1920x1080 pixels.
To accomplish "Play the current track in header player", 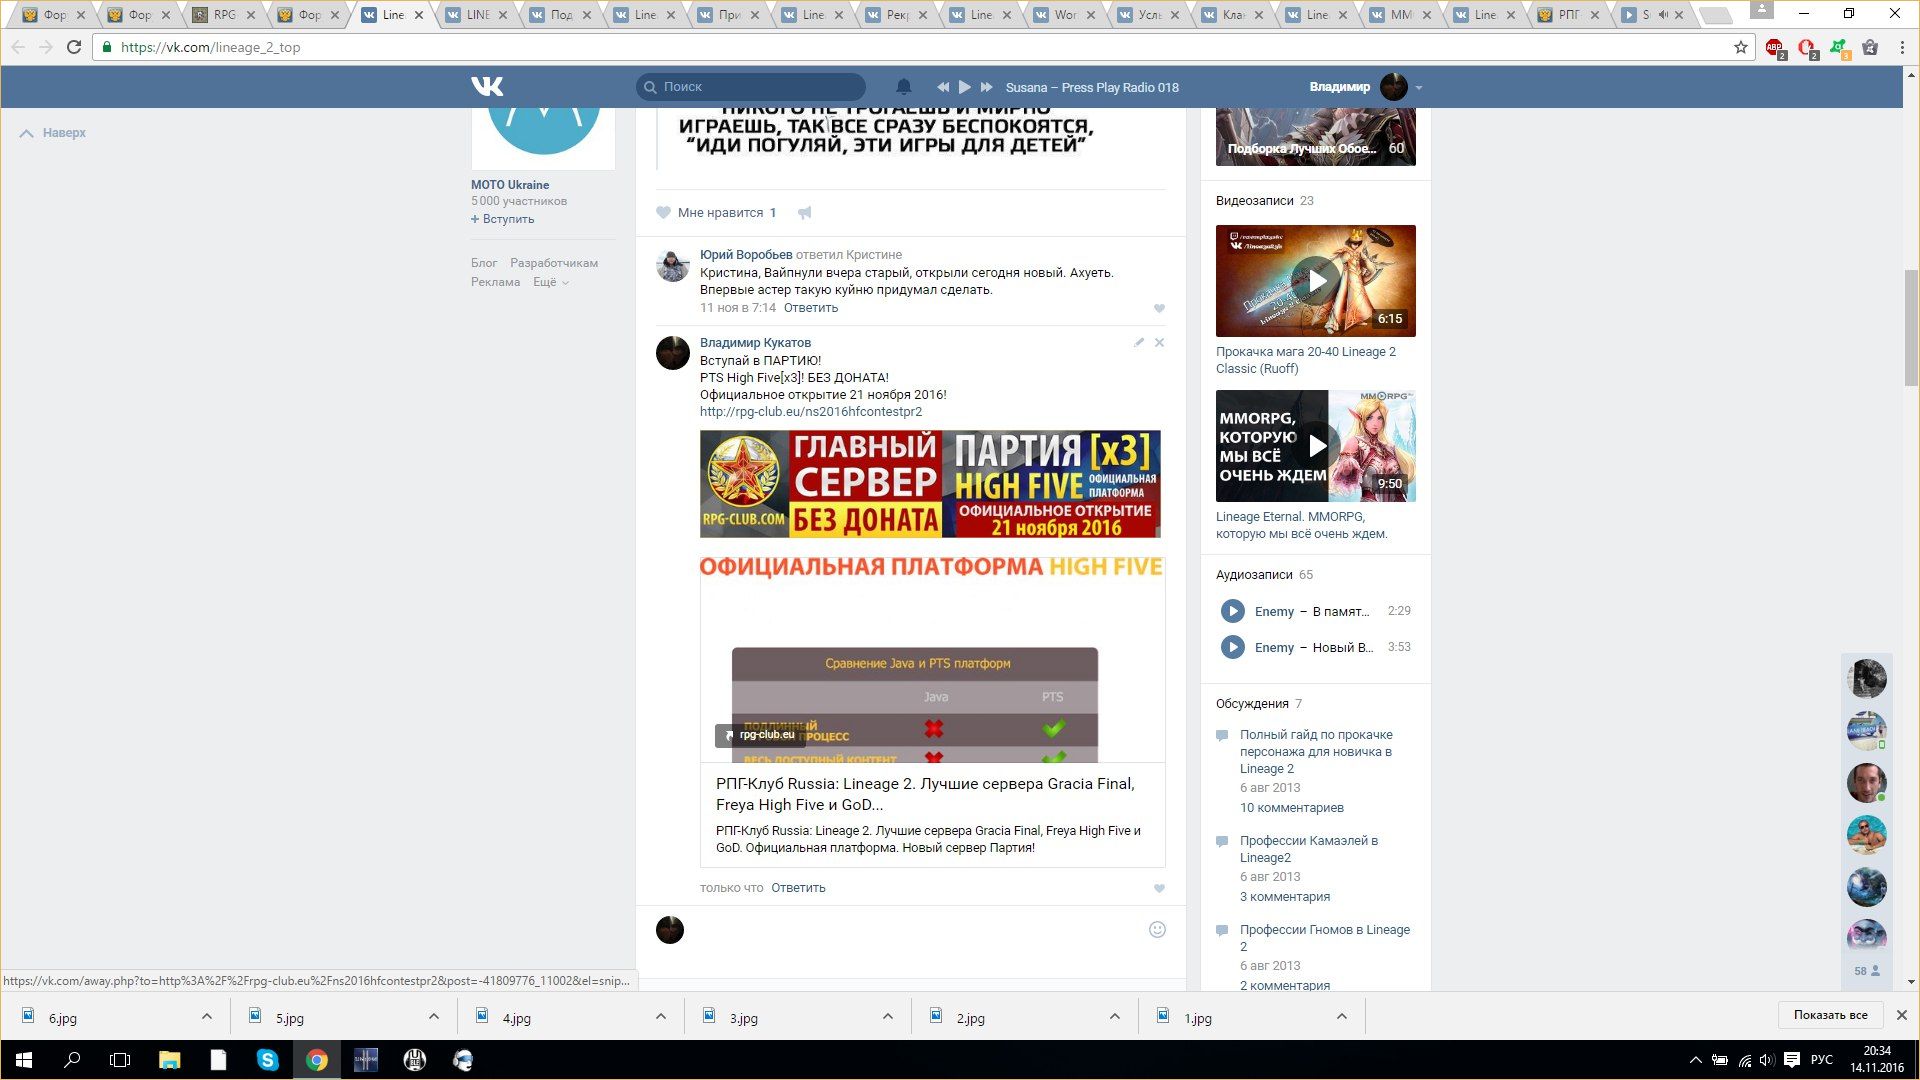I will (x=964, y=87).
